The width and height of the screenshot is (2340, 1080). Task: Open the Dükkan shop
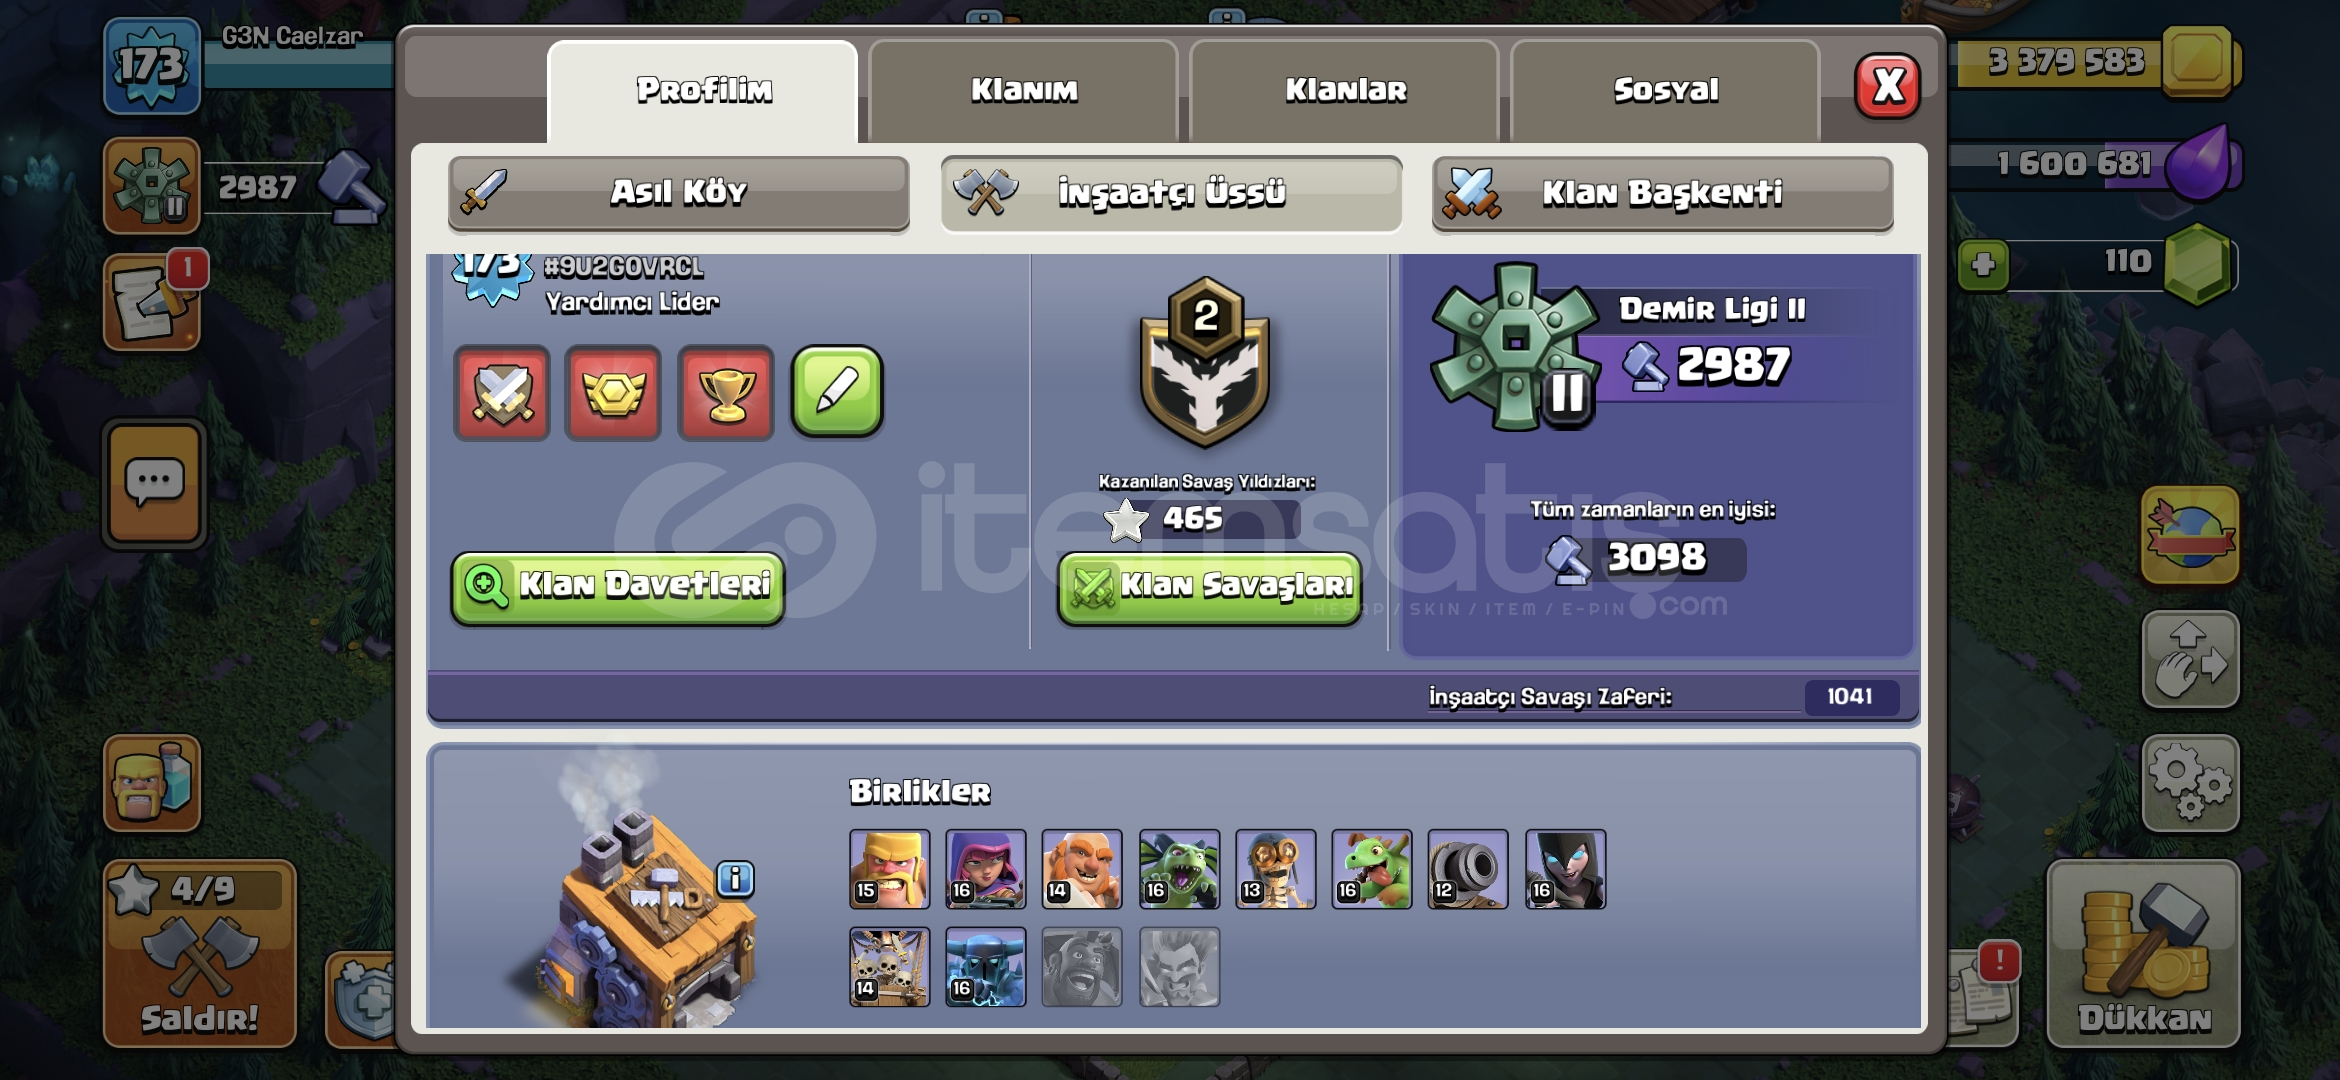click(x=2143, y=953)
